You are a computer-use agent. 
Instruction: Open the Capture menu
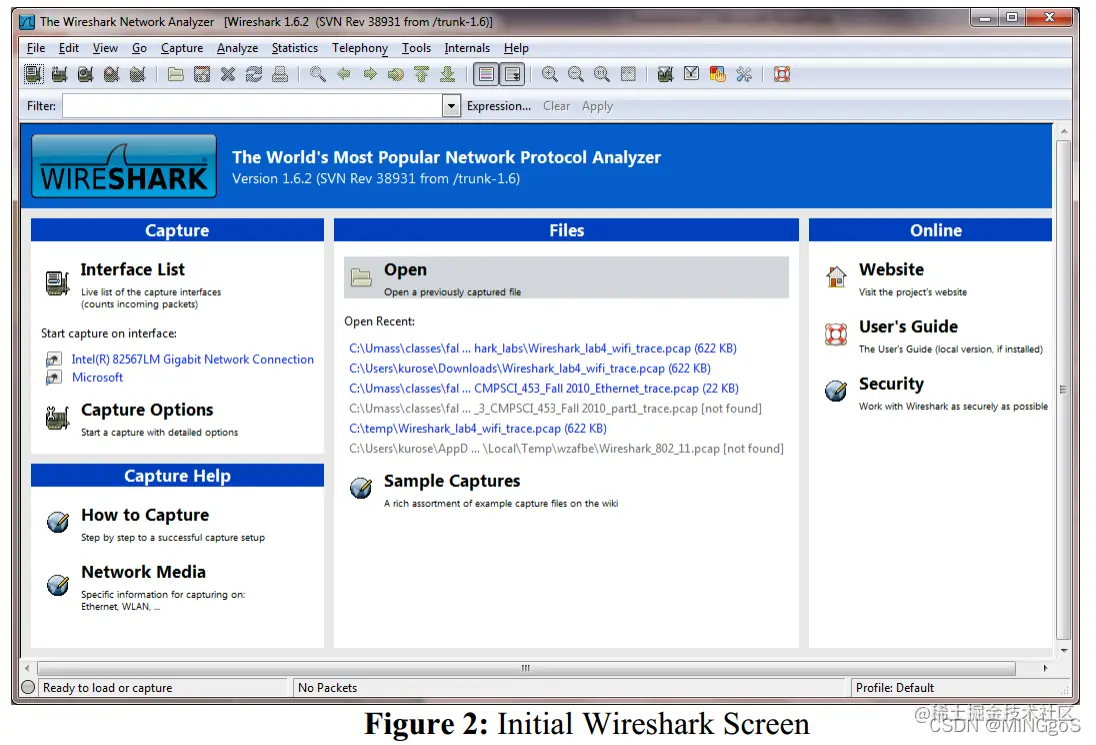click(x=182, y=48)
